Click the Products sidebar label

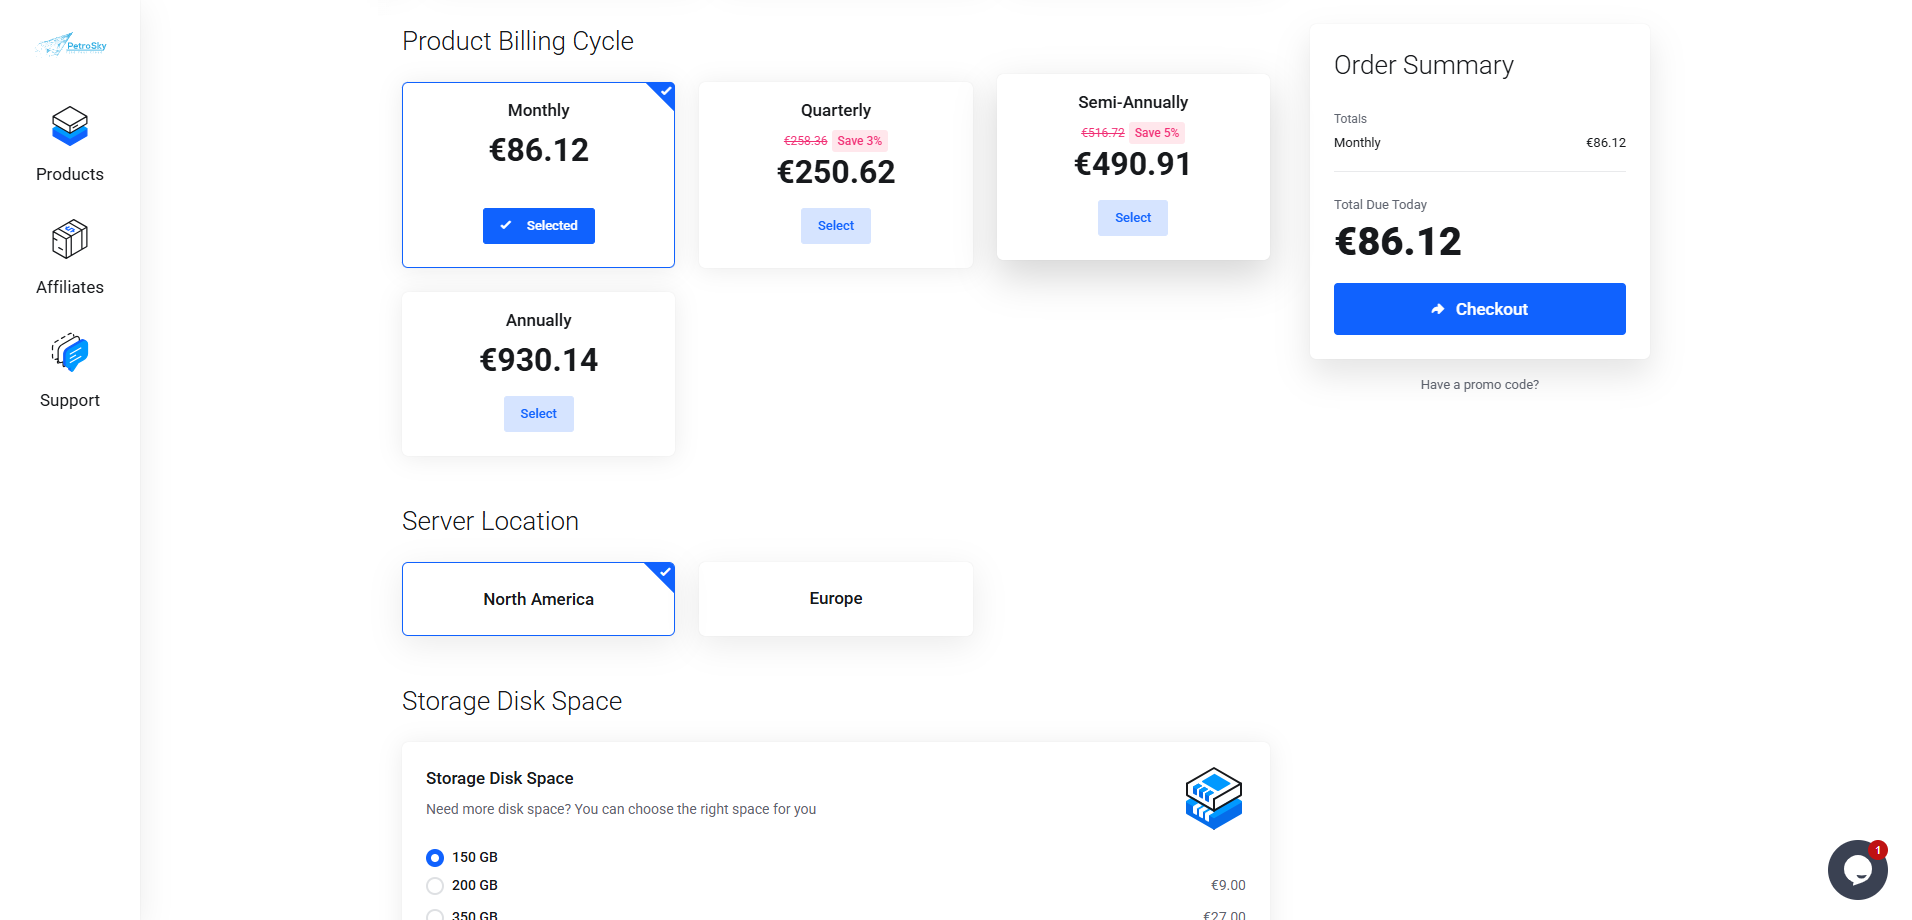(x=70, y=174)
